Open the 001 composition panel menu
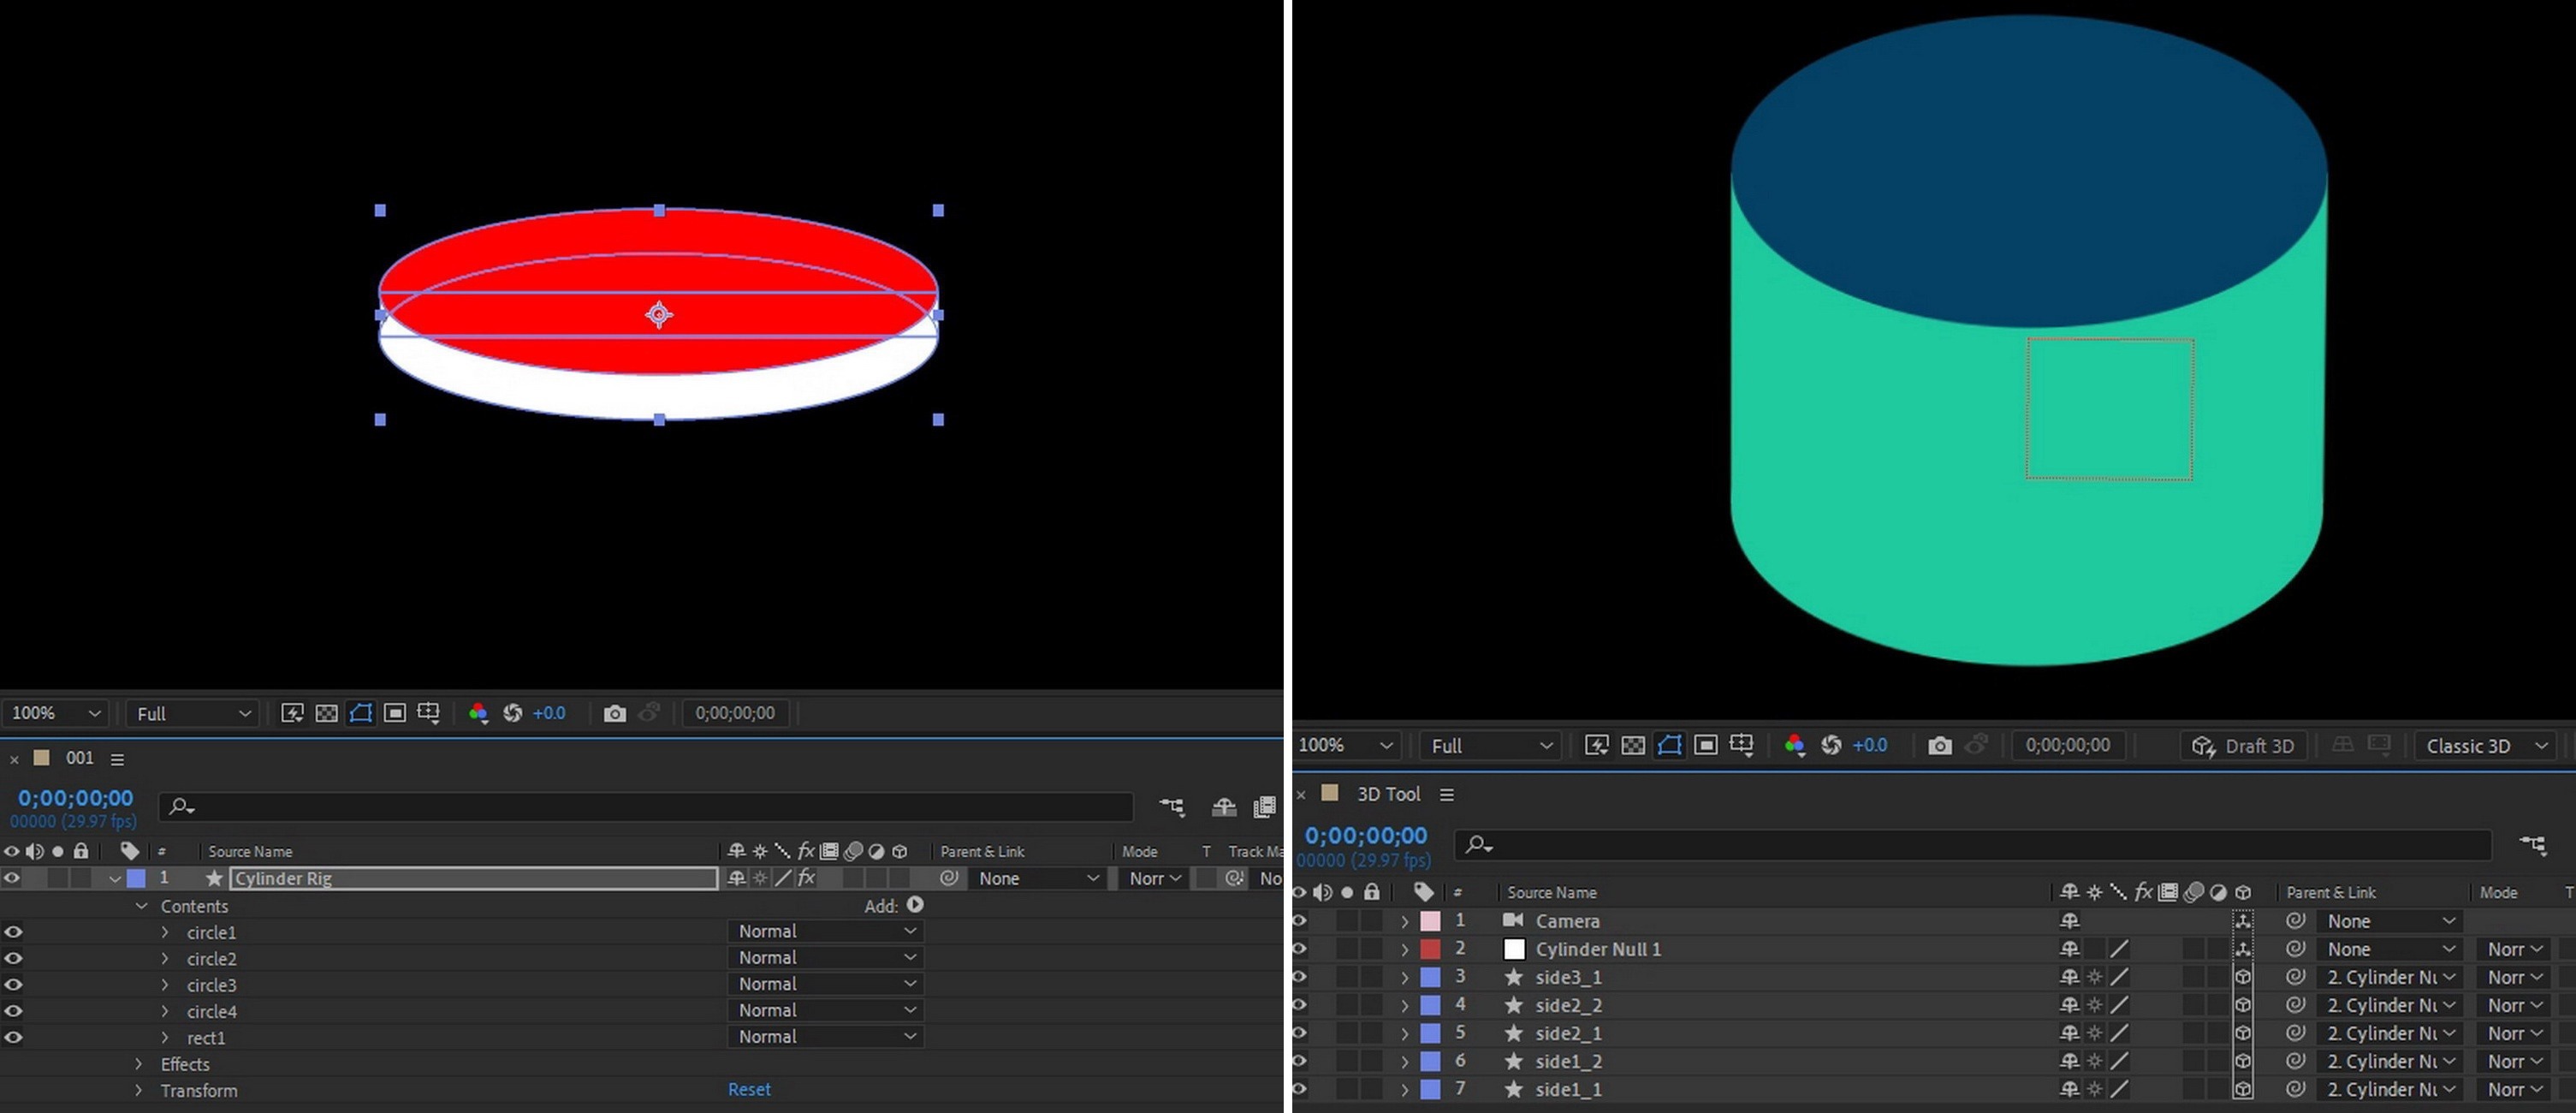This screenshot has height=1113, width=2576. coord(117,759)
